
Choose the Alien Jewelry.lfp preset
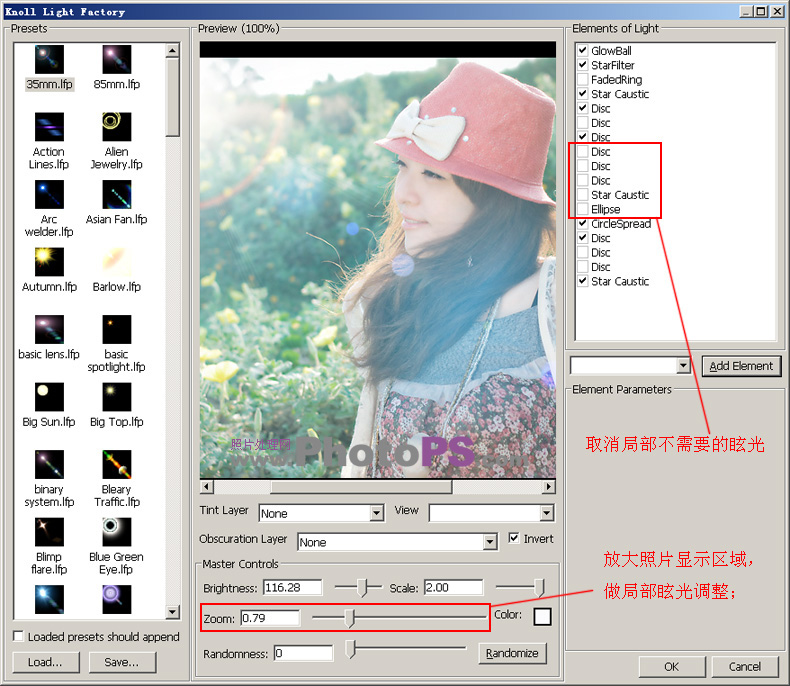coord(116,126)
